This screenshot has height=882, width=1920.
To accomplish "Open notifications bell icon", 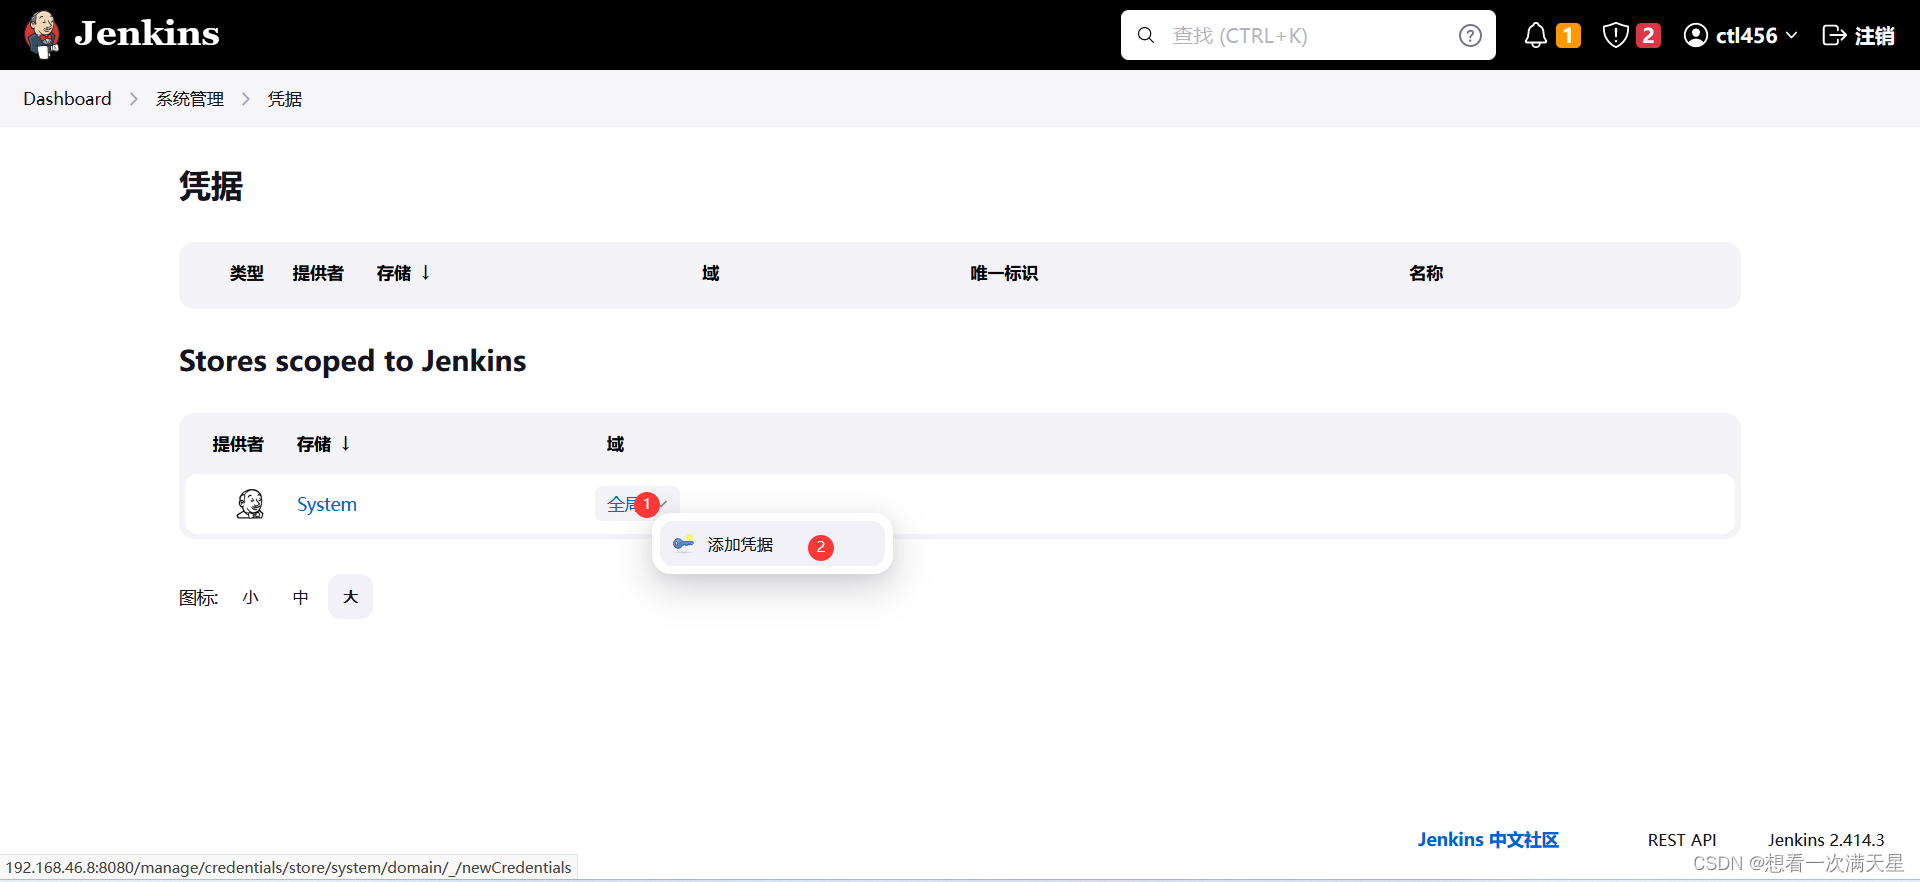I will coord(1535,35).
